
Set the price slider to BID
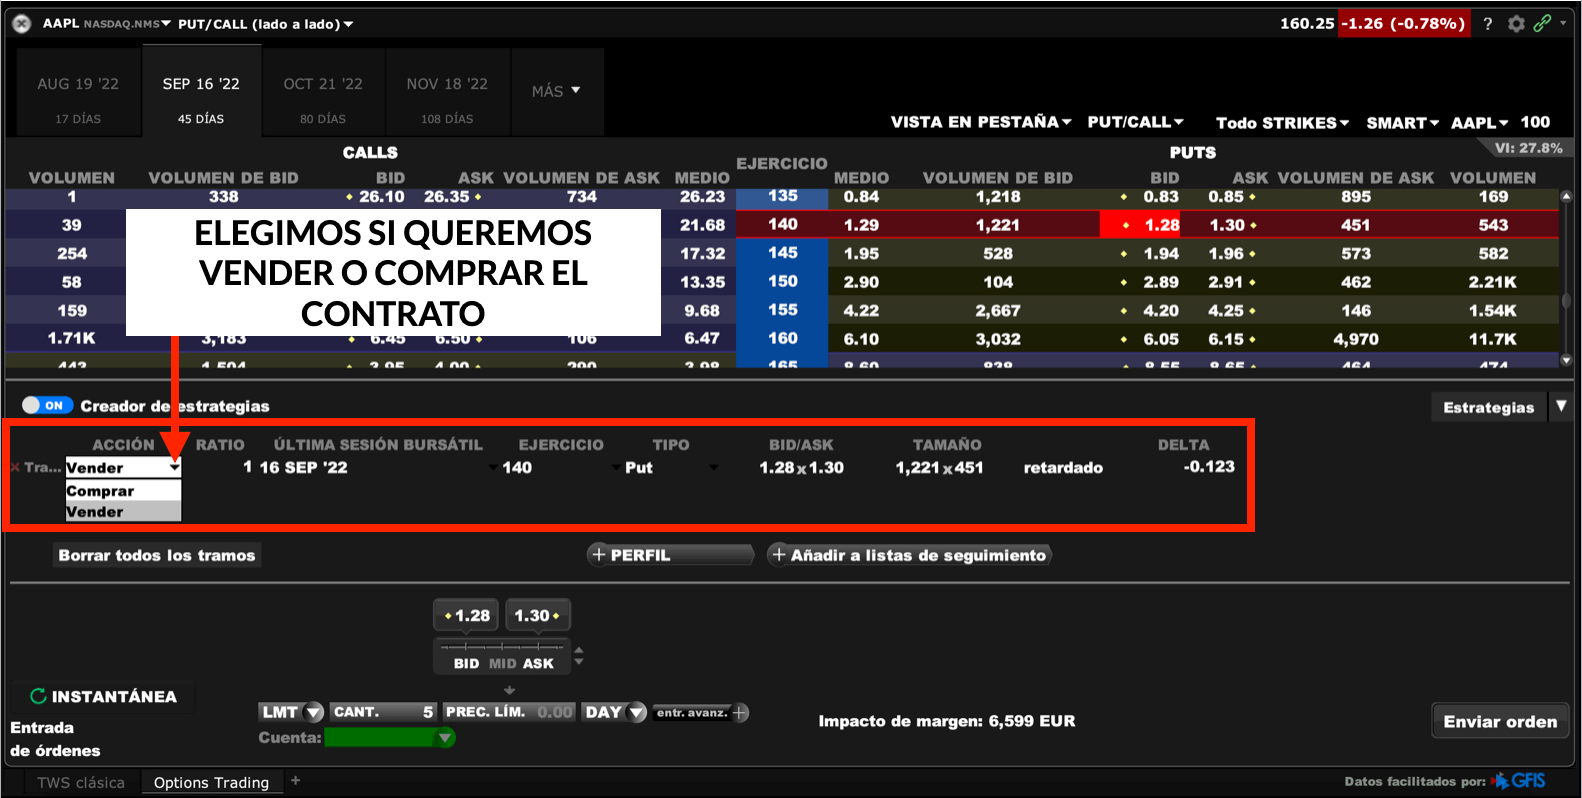(x=466, y=663)
